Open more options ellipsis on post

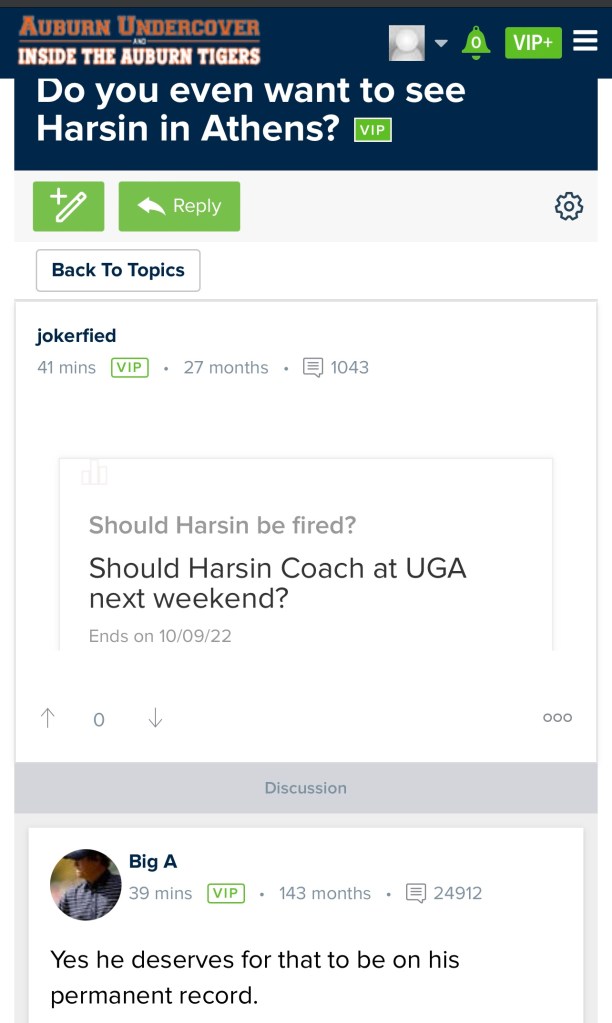557,718
